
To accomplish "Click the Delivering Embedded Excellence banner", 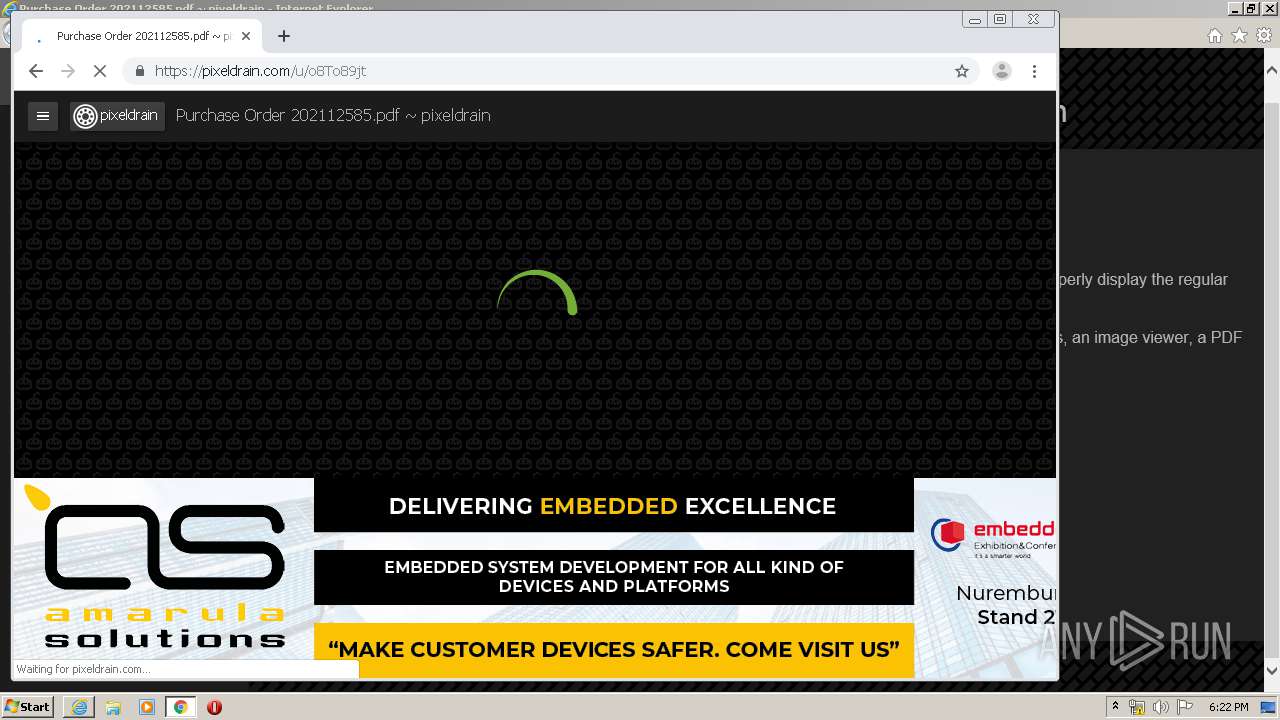I will click(613, 506).
